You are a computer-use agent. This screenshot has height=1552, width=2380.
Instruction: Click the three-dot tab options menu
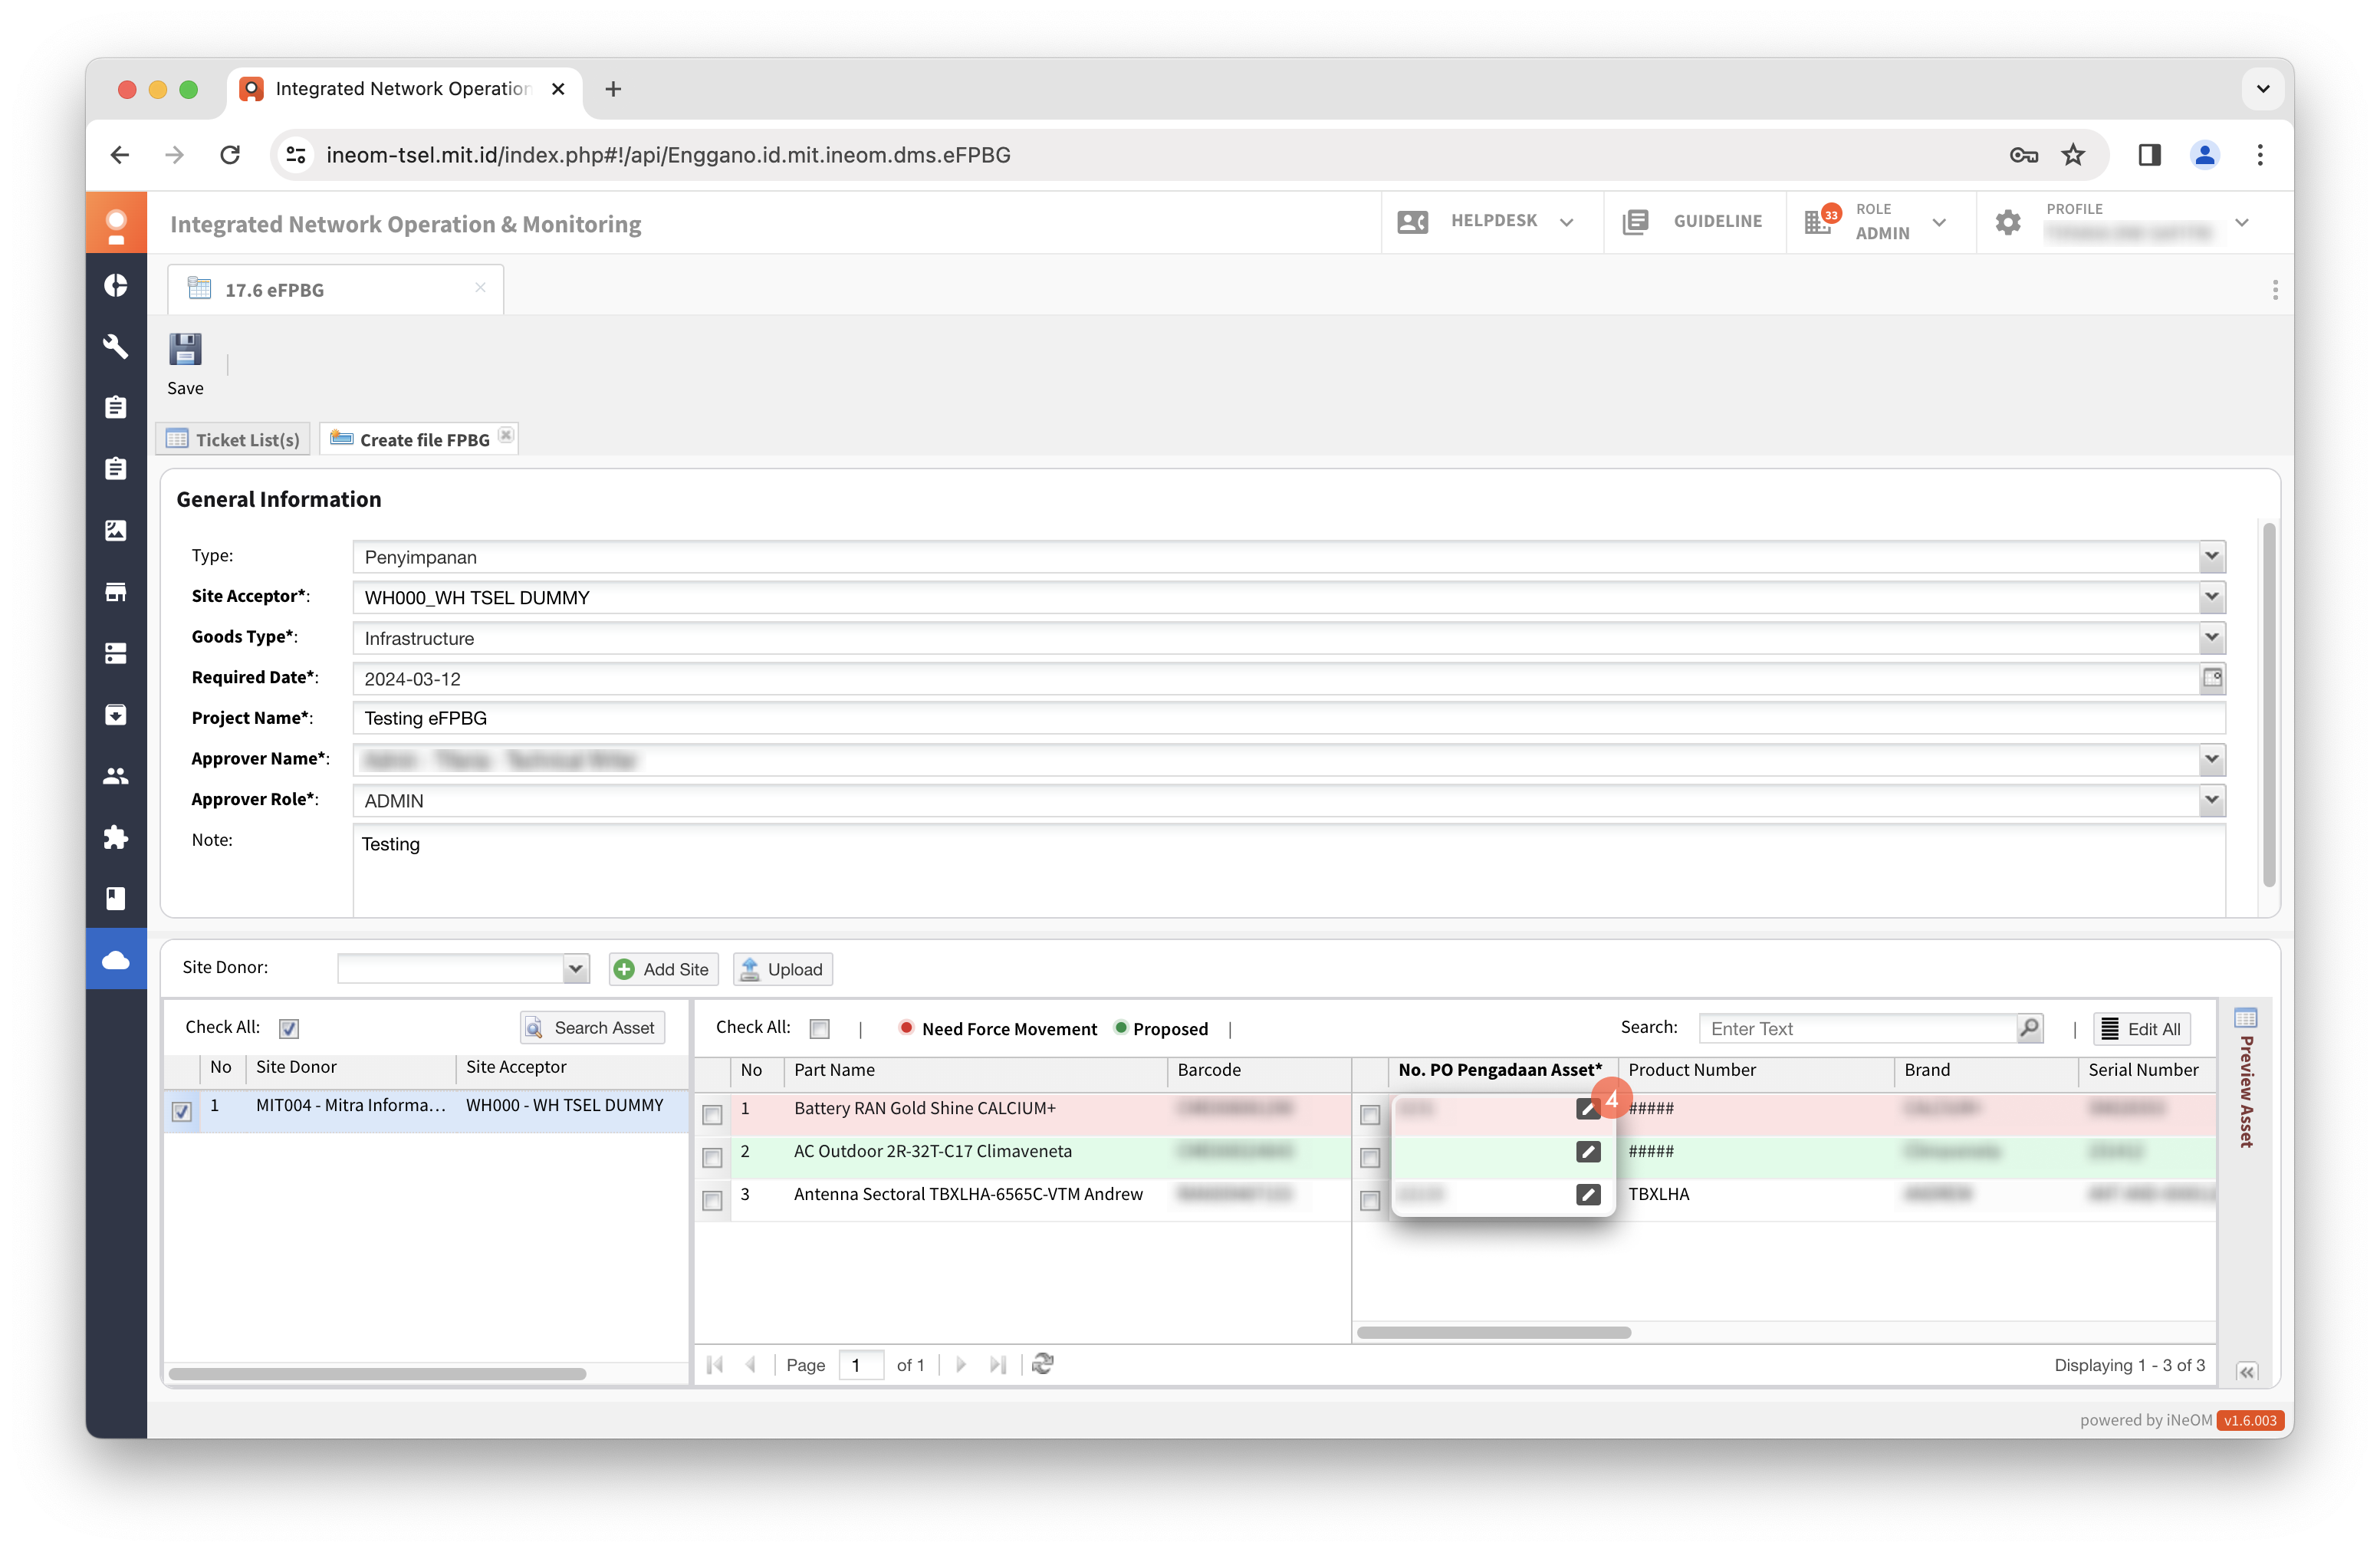pos(2275,290)
